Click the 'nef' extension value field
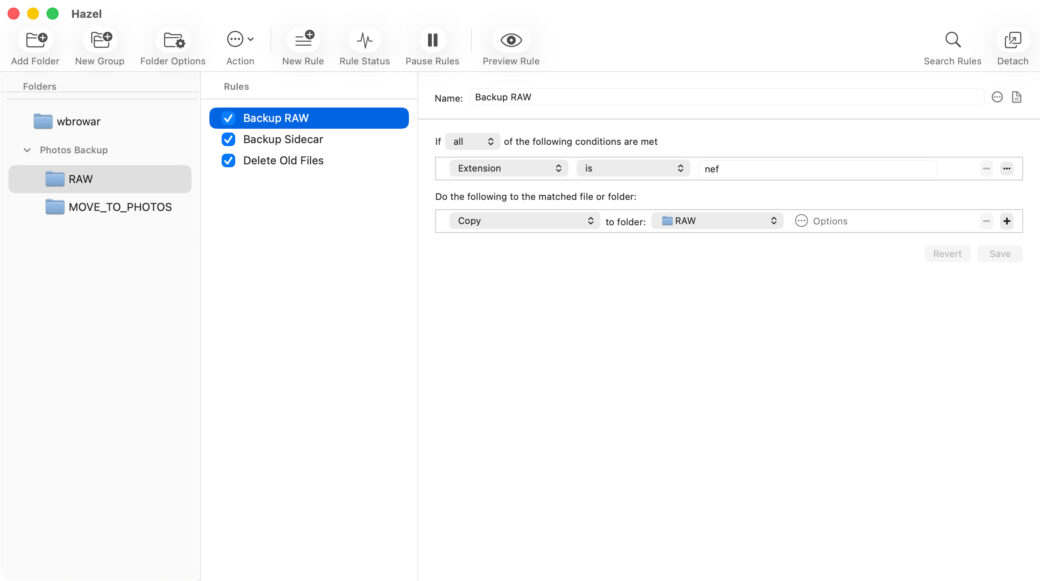Viewport: 1040px width, 581px height. click(817, 169)
